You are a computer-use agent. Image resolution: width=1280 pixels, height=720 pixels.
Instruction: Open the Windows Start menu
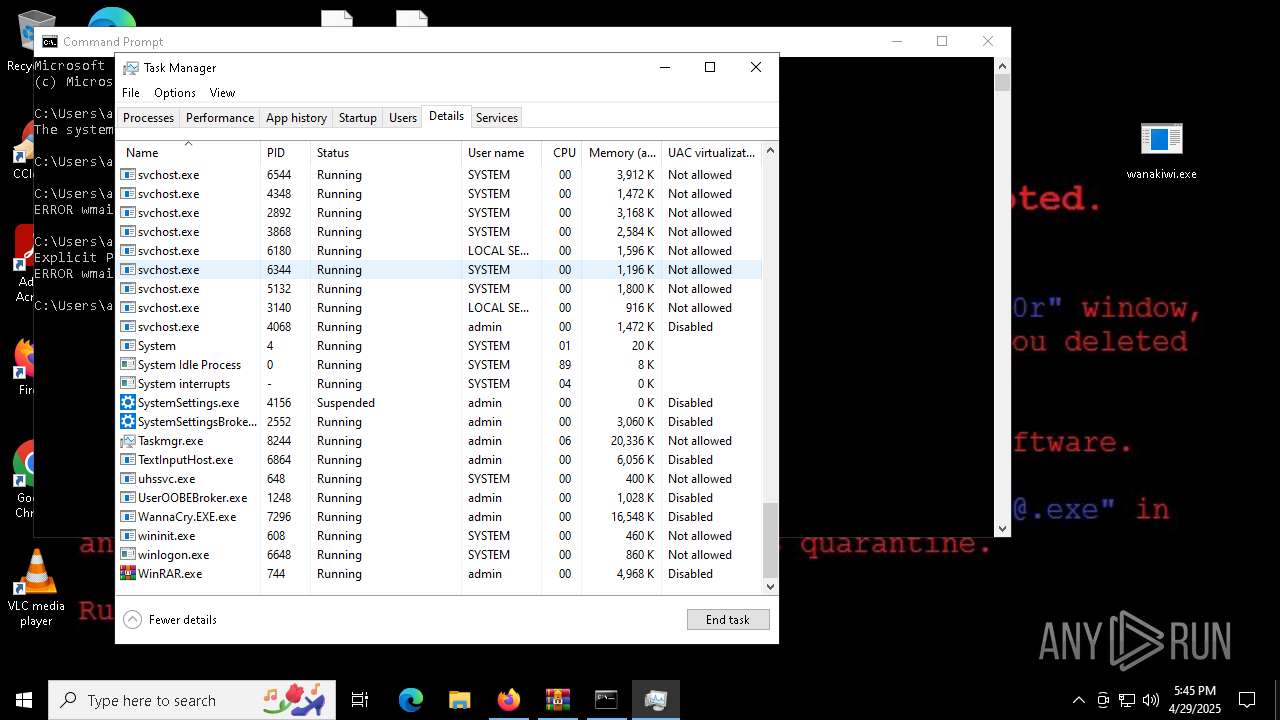(x=24, y=700)
